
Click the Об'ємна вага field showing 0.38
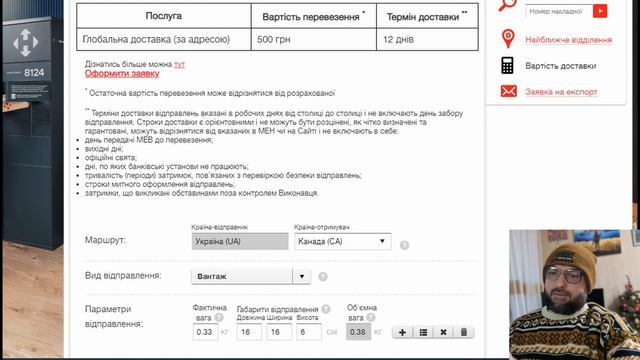[x=358, y=332]
